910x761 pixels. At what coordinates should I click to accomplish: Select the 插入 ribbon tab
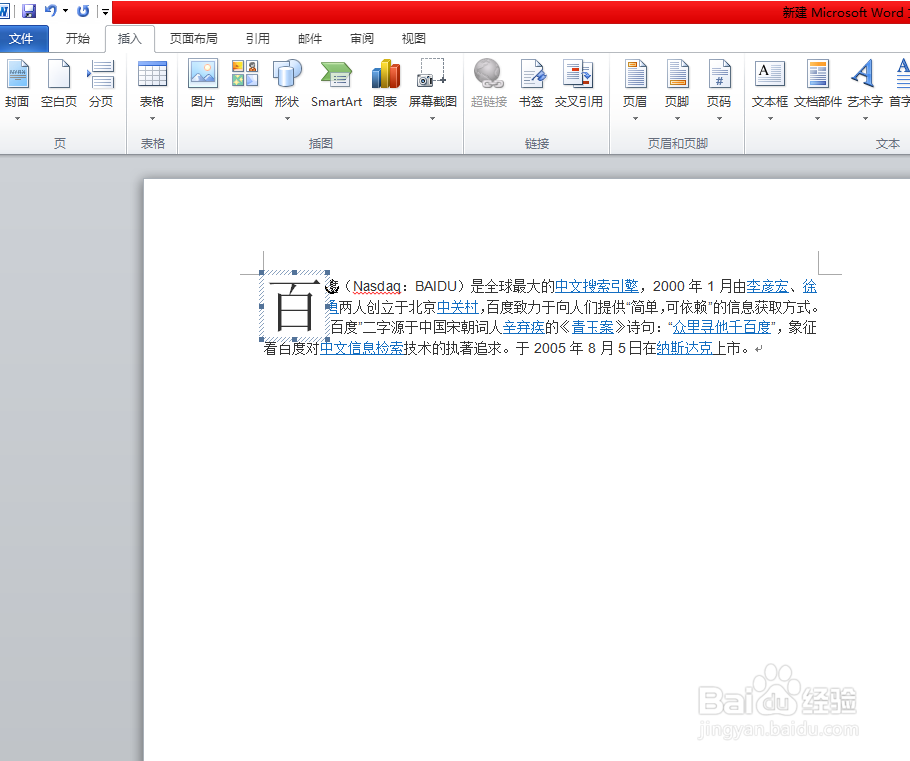[129, 39]
